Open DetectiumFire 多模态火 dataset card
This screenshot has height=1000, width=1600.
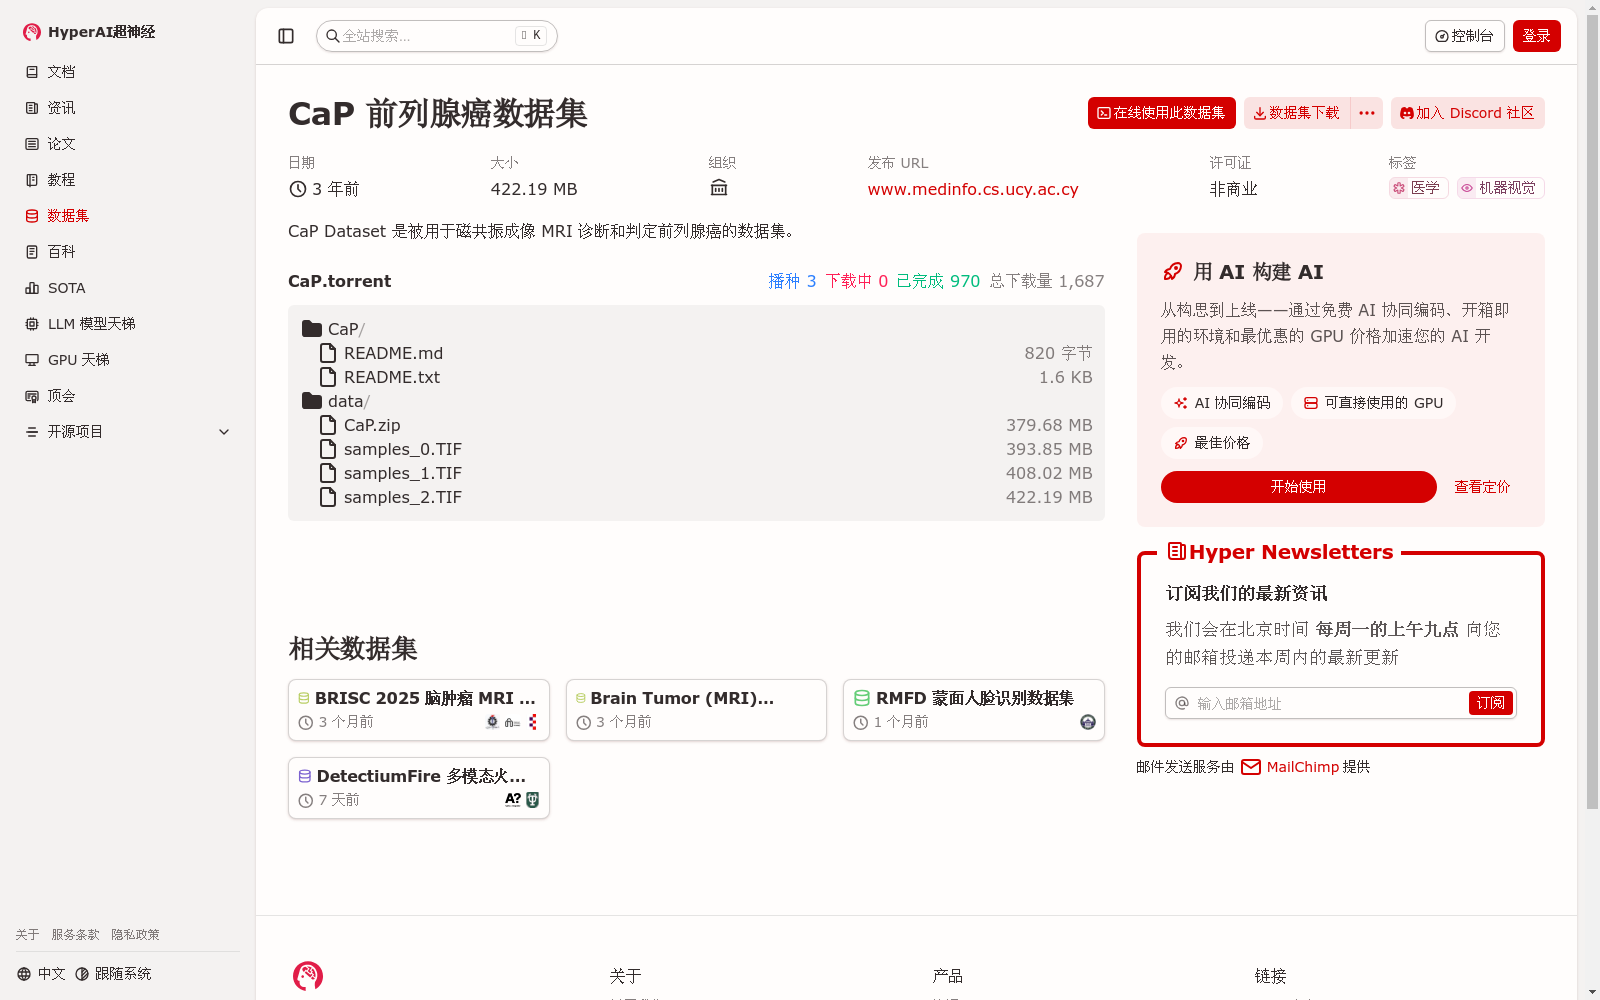(419, 788)
